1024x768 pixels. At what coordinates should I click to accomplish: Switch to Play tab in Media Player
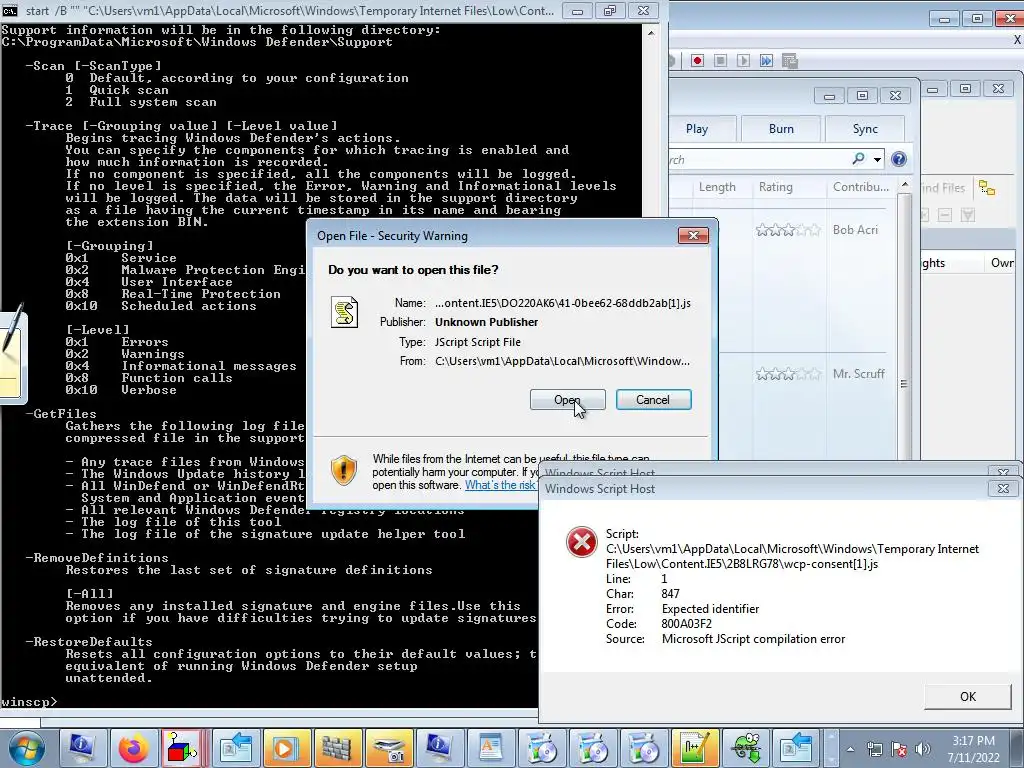tap(697, 129)
